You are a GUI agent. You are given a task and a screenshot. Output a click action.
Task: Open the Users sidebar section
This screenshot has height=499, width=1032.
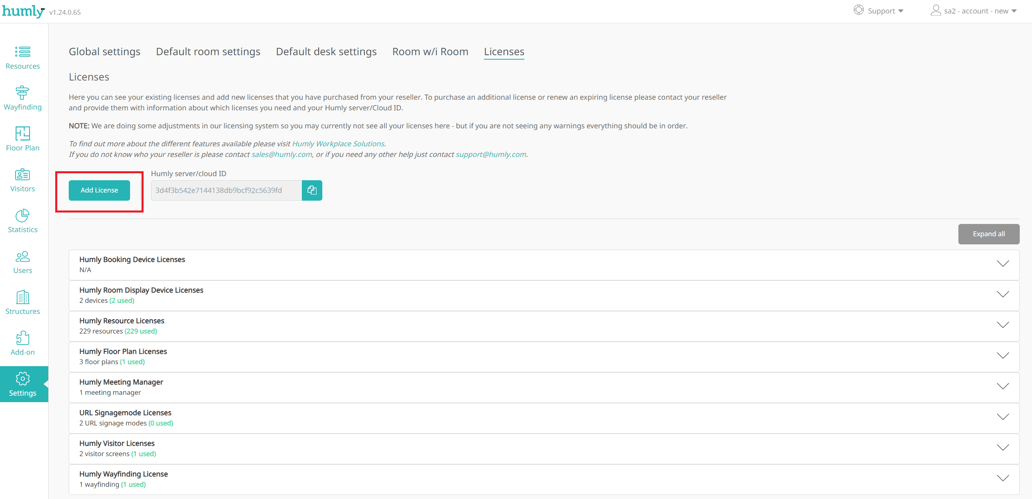(x=23, y=261)
